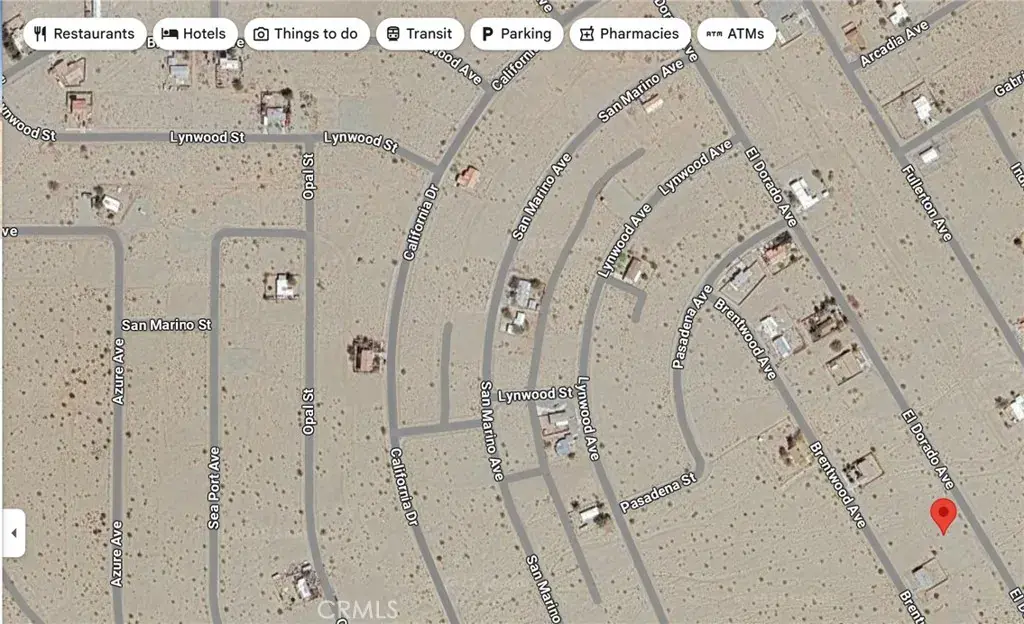Click the San Marino St street label
Screen dimensions: 1024x624
(x=167, y=324)
